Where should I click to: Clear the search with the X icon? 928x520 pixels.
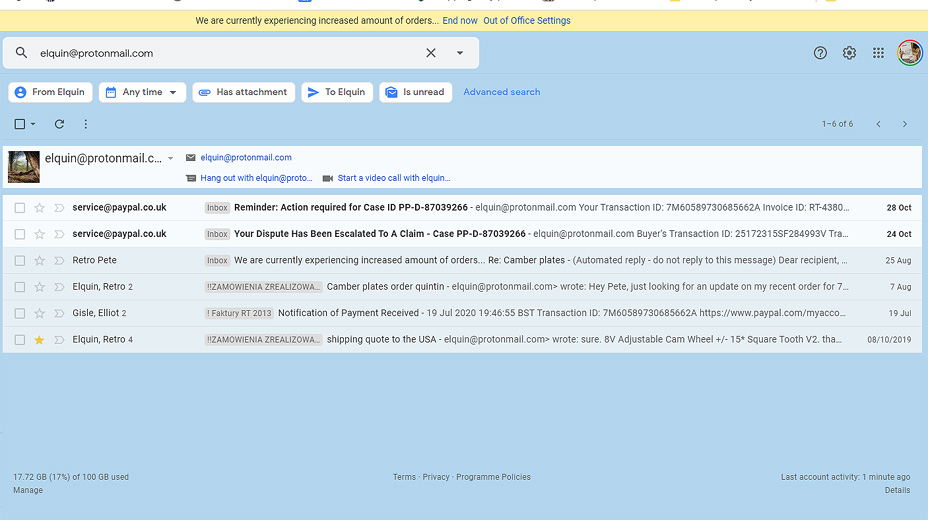431,53
